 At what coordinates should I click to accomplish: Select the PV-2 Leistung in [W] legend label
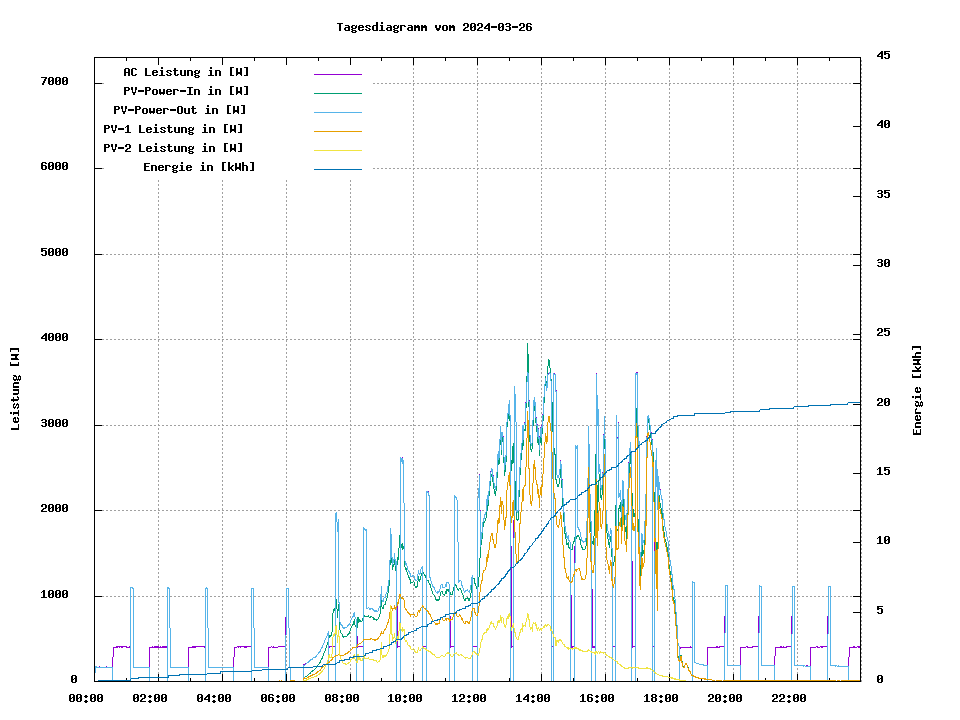click(173, 148)
